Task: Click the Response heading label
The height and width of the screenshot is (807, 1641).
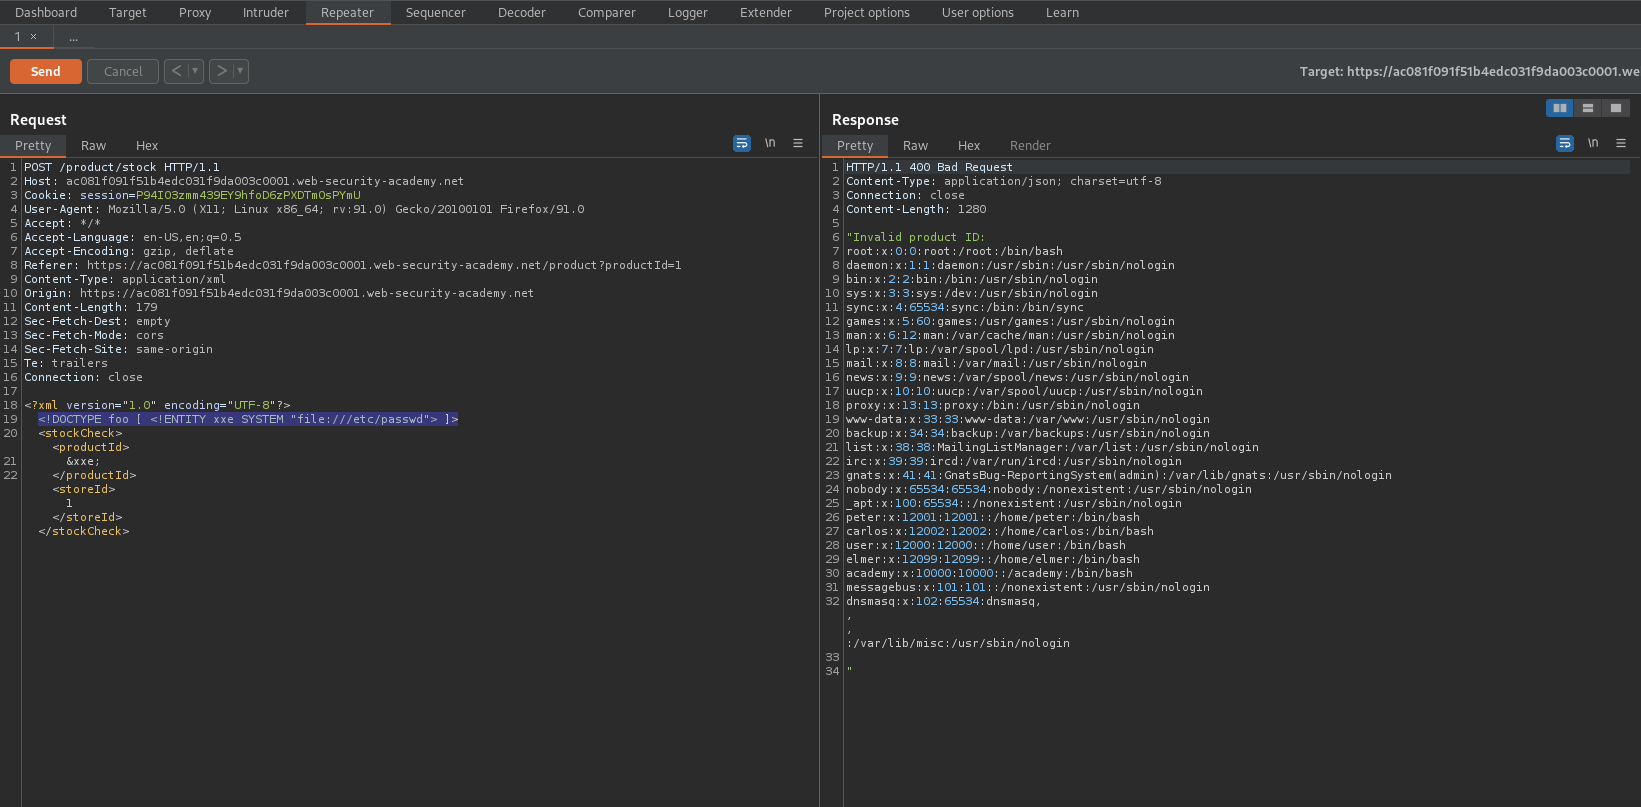Action: point(865,120)
